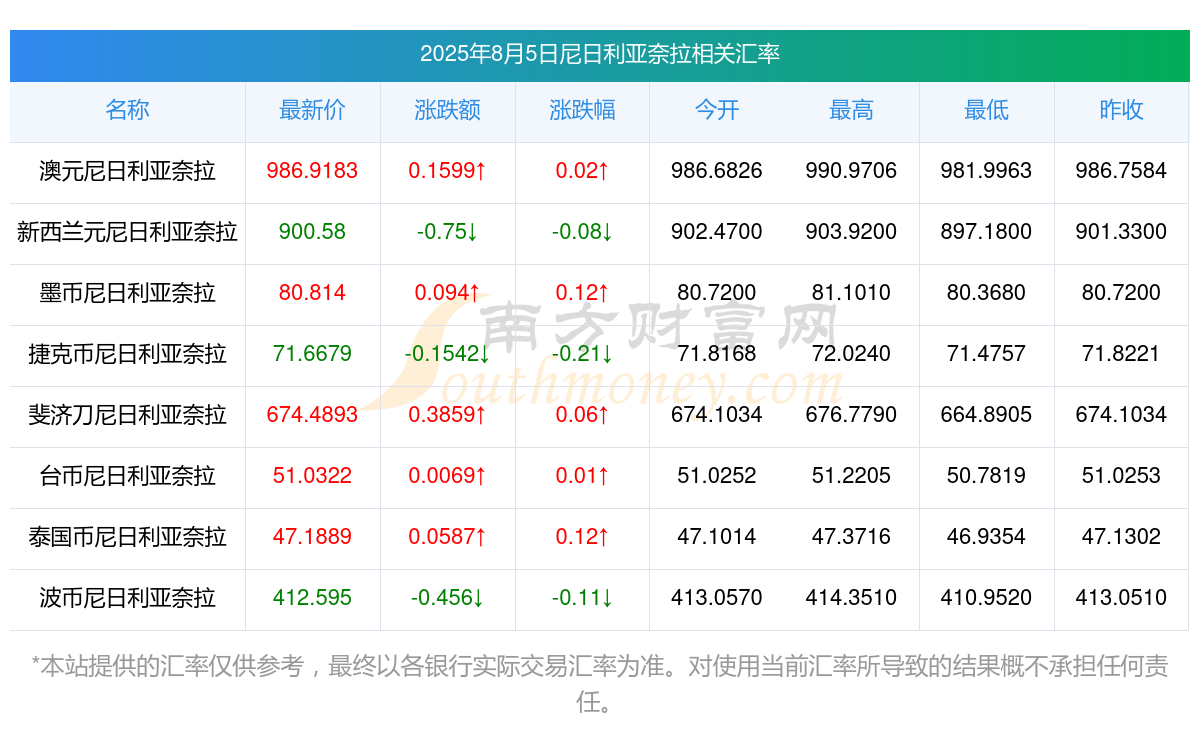This screenshot has height=733, width=1200.
Task: Click previous close 901.3300
Action: 1121,232
